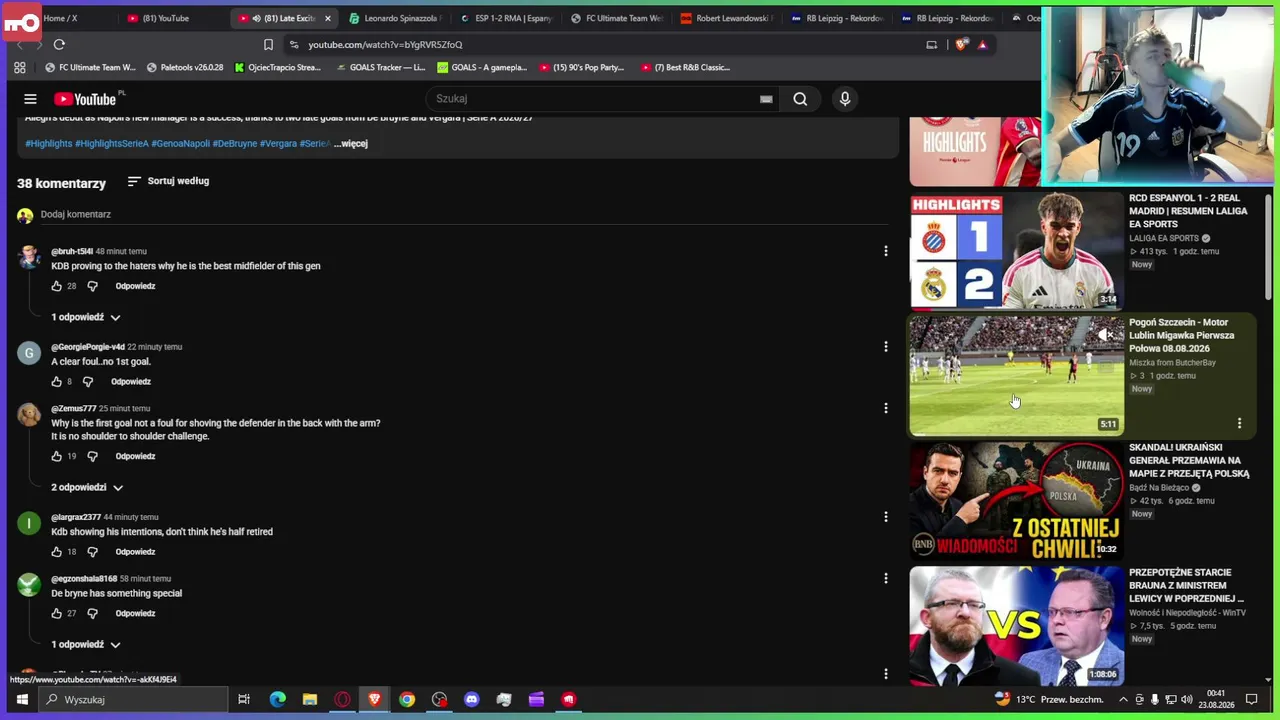
Task: Open the #HighlightsSerieA hashtag link
Action: click(x=112, y=144)
